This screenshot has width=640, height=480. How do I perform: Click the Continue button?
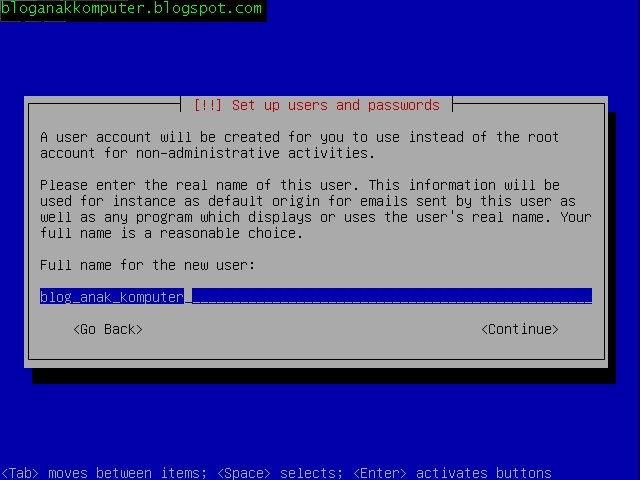click(x=520, y=329)
